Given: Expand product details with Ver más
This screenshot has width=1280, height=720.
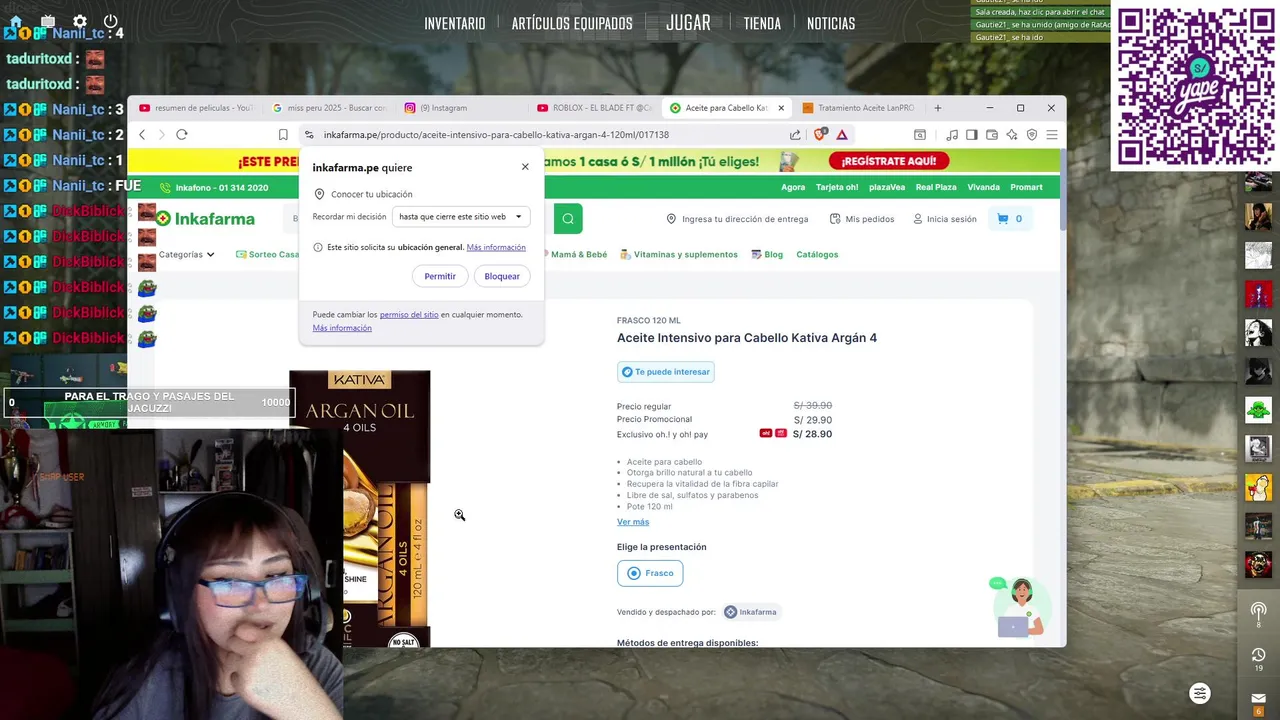Looking at the screenshot, I should click(633, 522).
